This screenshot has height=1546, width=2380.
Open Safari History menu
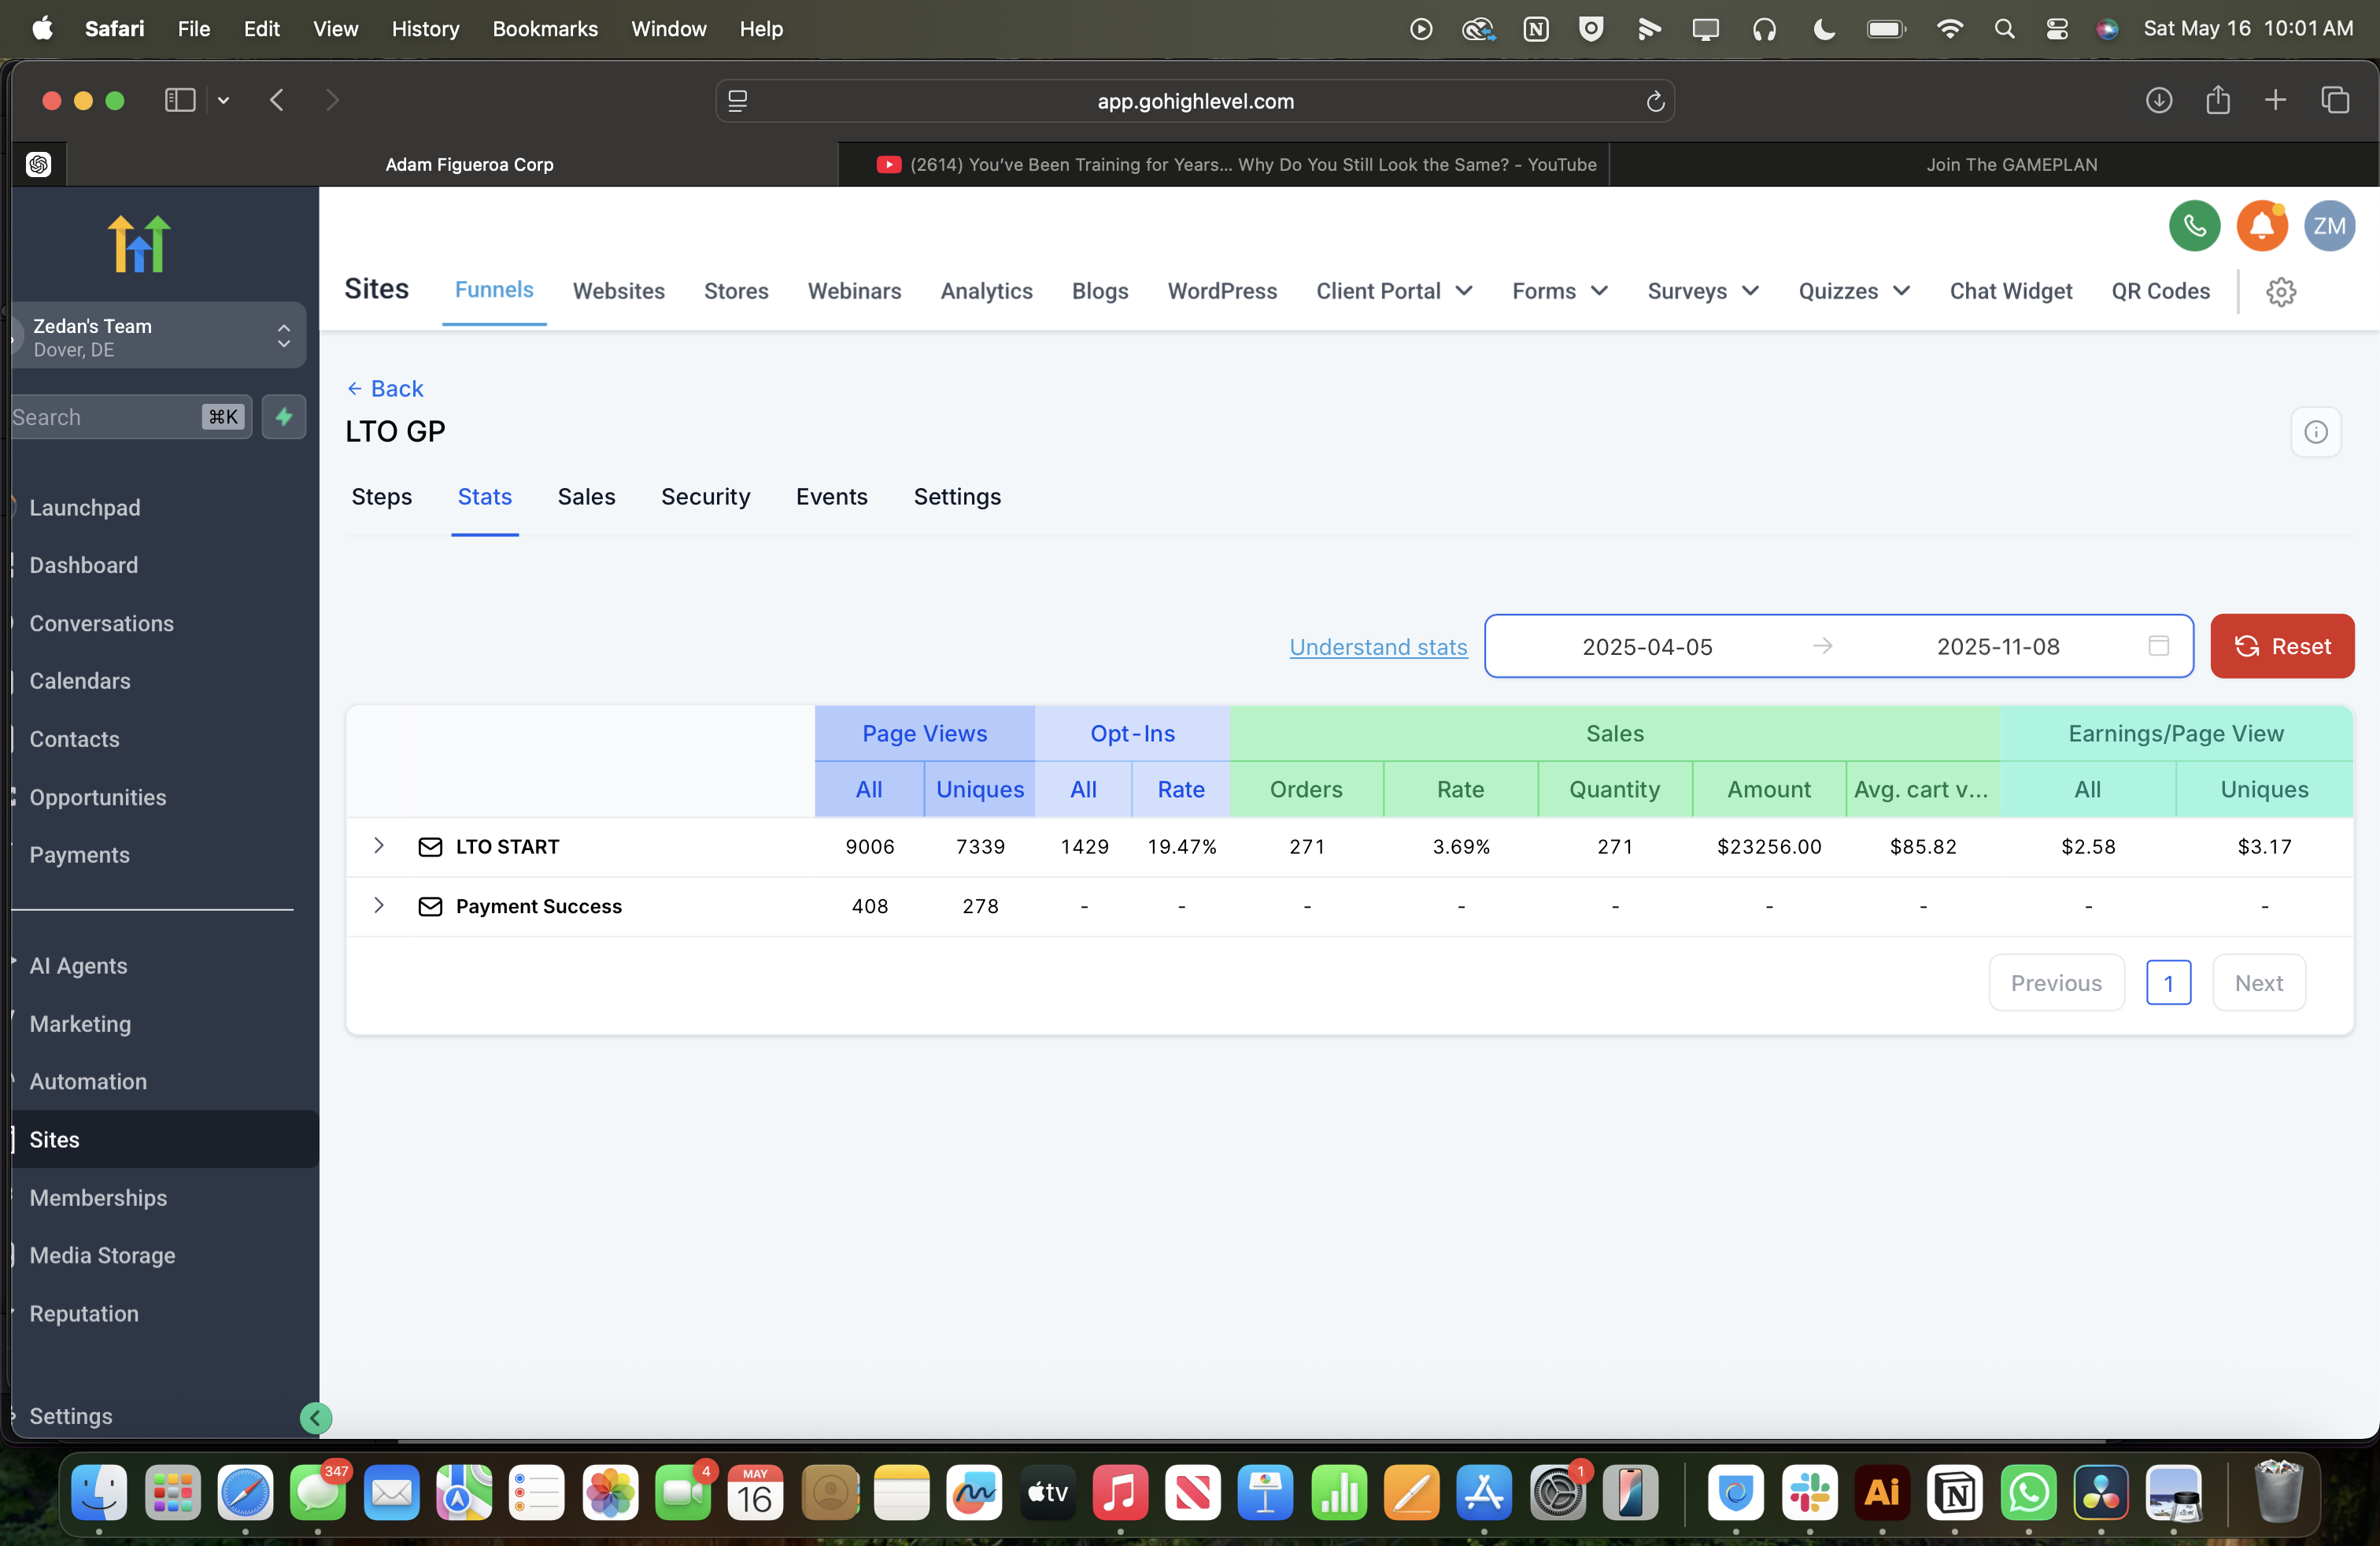pyautogui.click(x=425, y=29)
